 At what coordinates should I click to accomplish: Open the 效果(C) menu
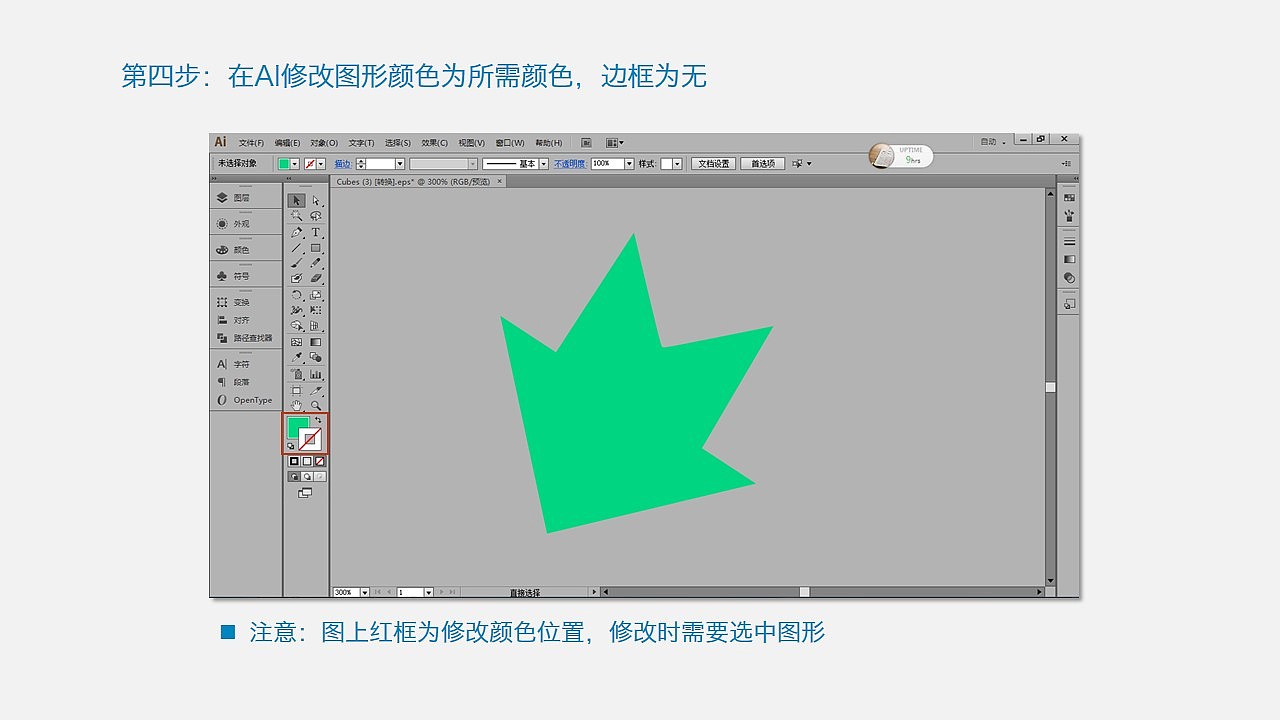pos(435,143)
